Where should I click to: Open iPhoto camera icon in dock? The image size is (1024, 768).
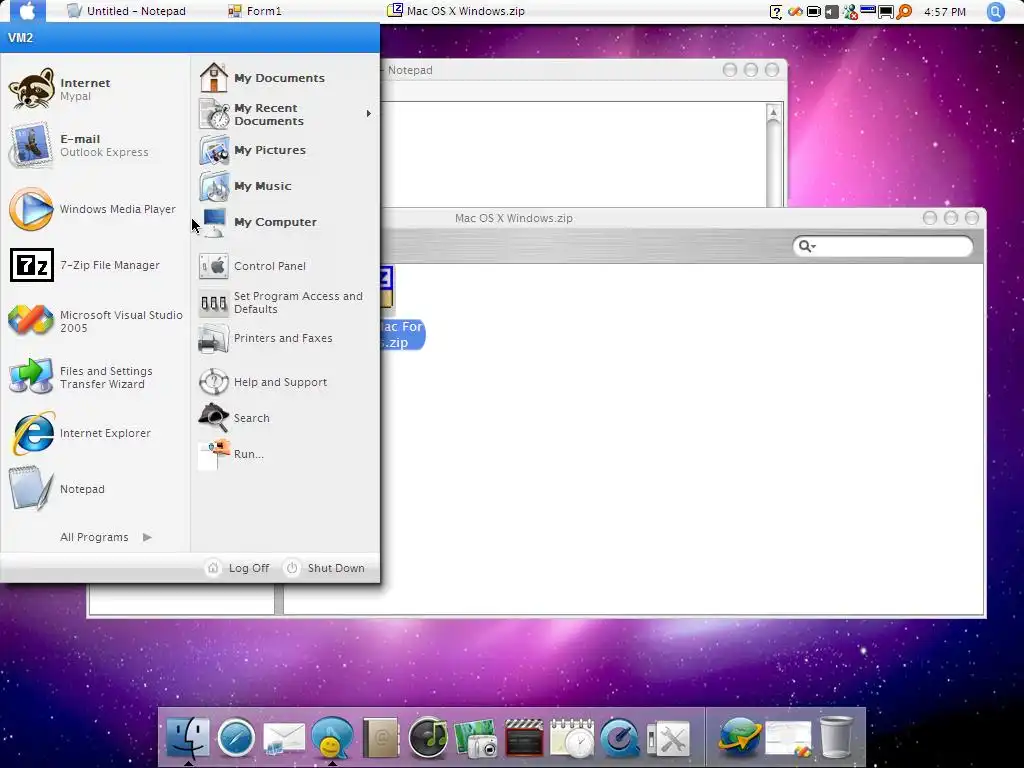point(476,739)
